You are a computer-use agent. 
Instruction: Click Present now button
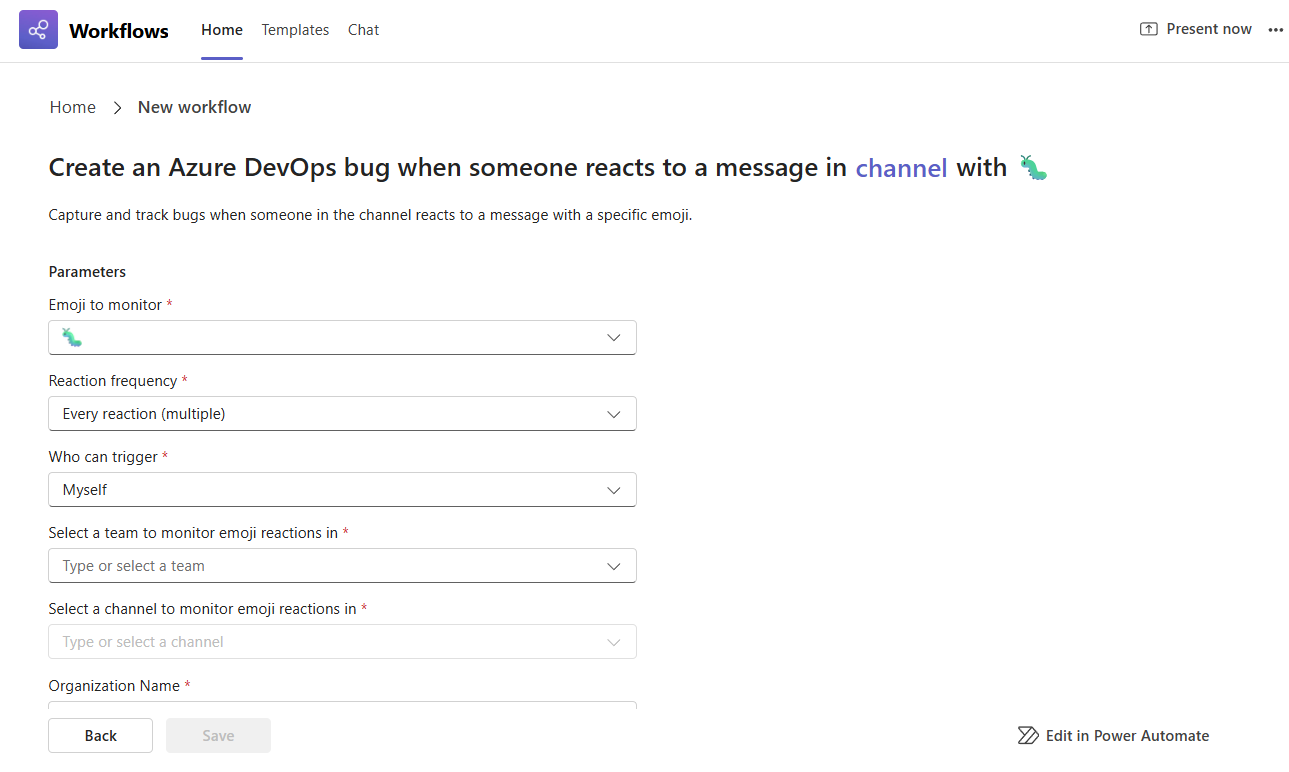[1196, 29]
